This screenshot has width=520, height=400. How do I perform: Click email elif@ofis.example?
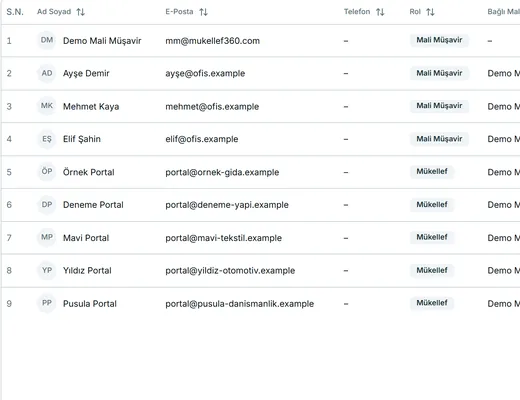coord(202,139)
